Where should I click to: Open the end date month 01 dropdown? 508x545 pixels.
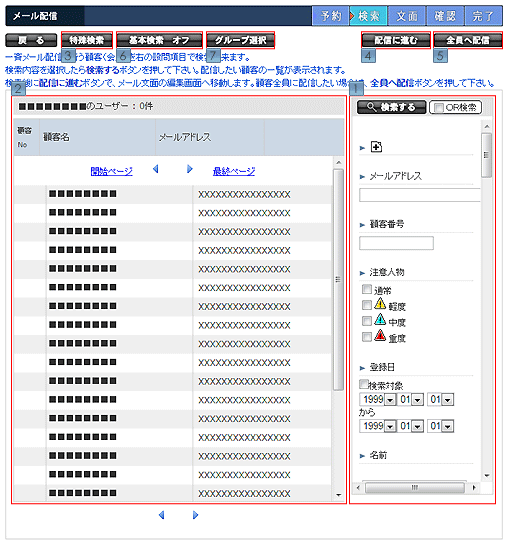[x=417, y=426]
